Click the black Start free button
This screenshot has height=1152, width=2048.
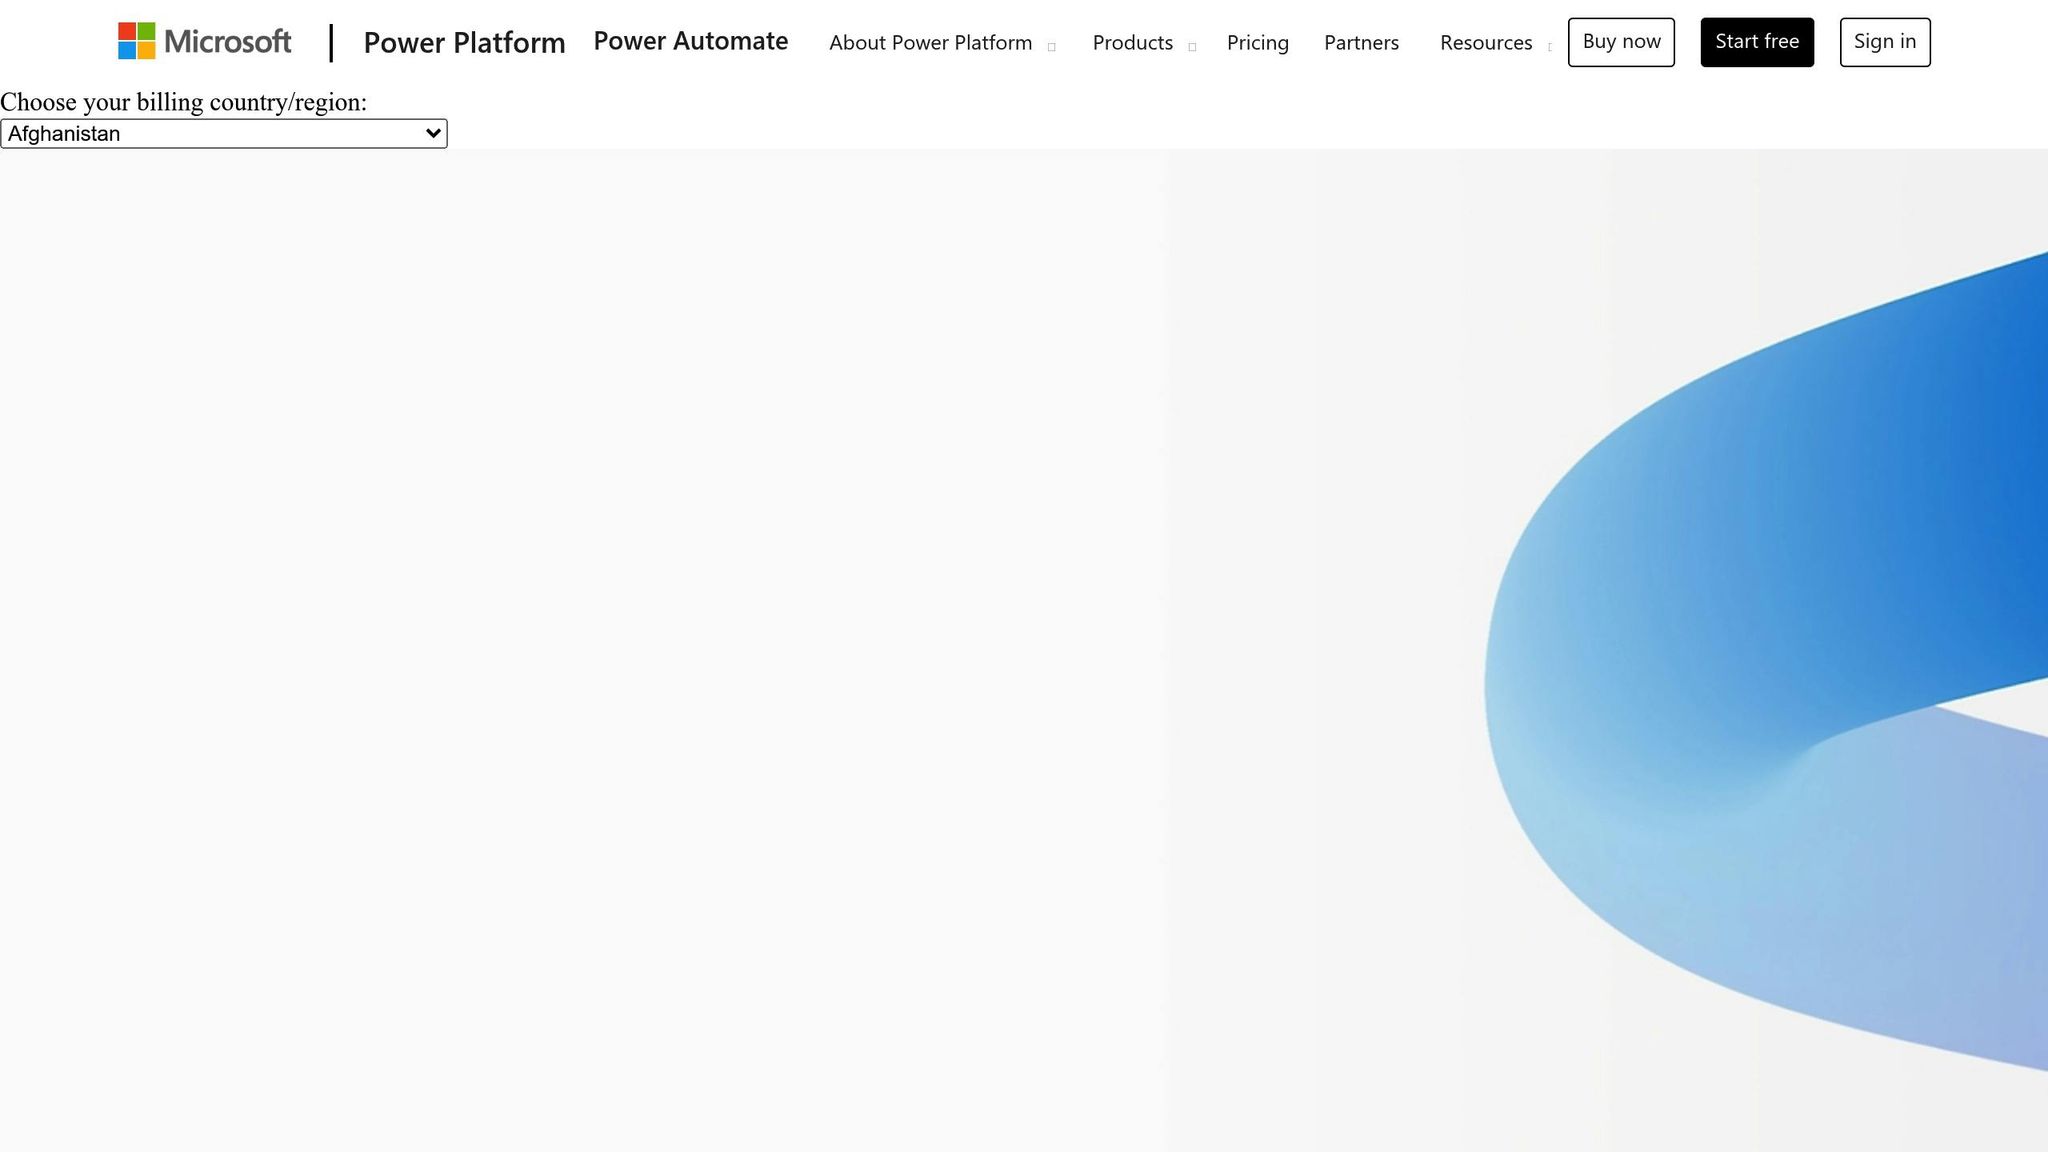coord(1757,42)
